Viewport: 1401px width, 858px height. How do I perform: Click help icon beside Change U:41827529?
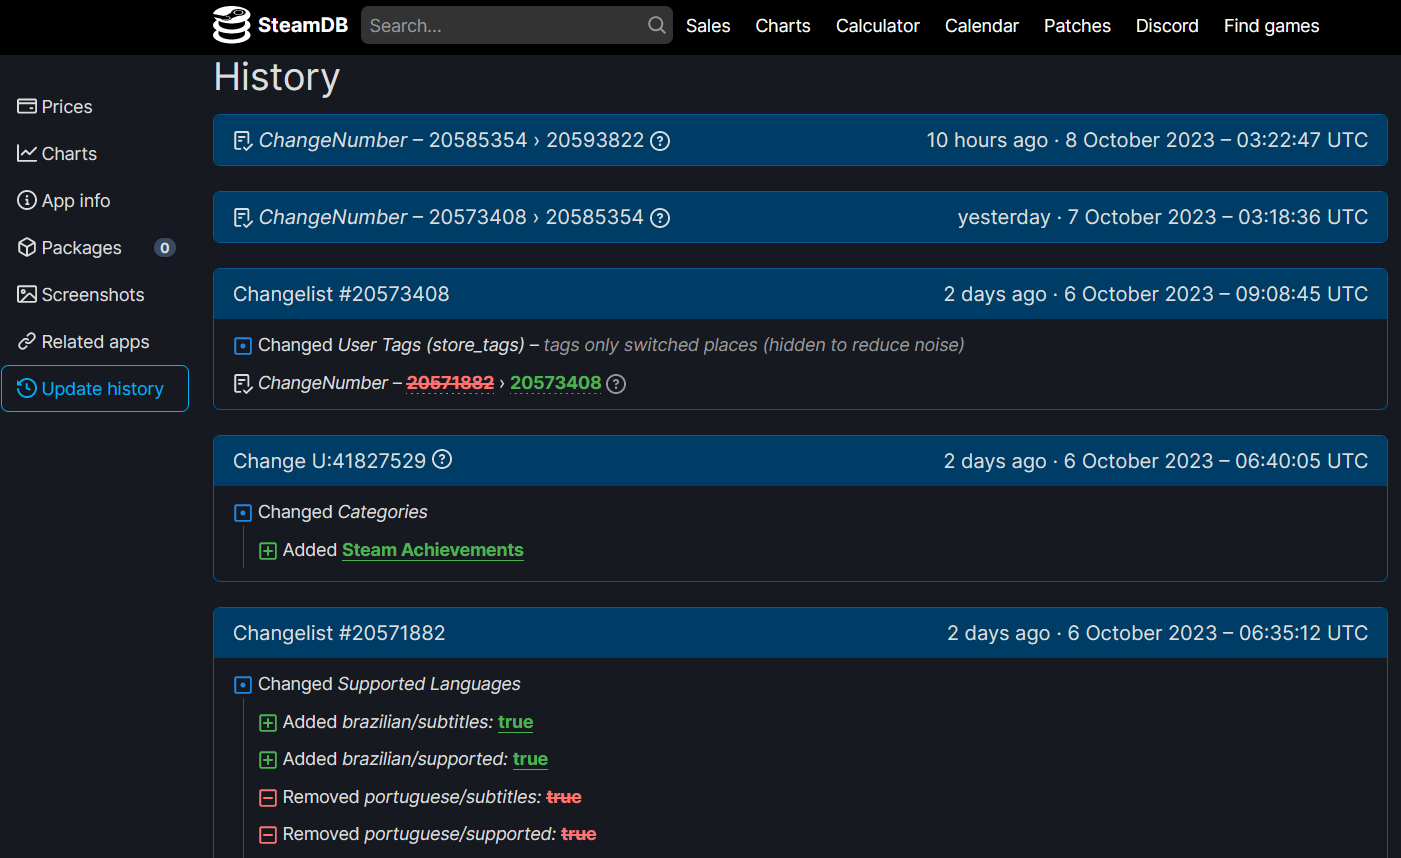coord(442,459)
